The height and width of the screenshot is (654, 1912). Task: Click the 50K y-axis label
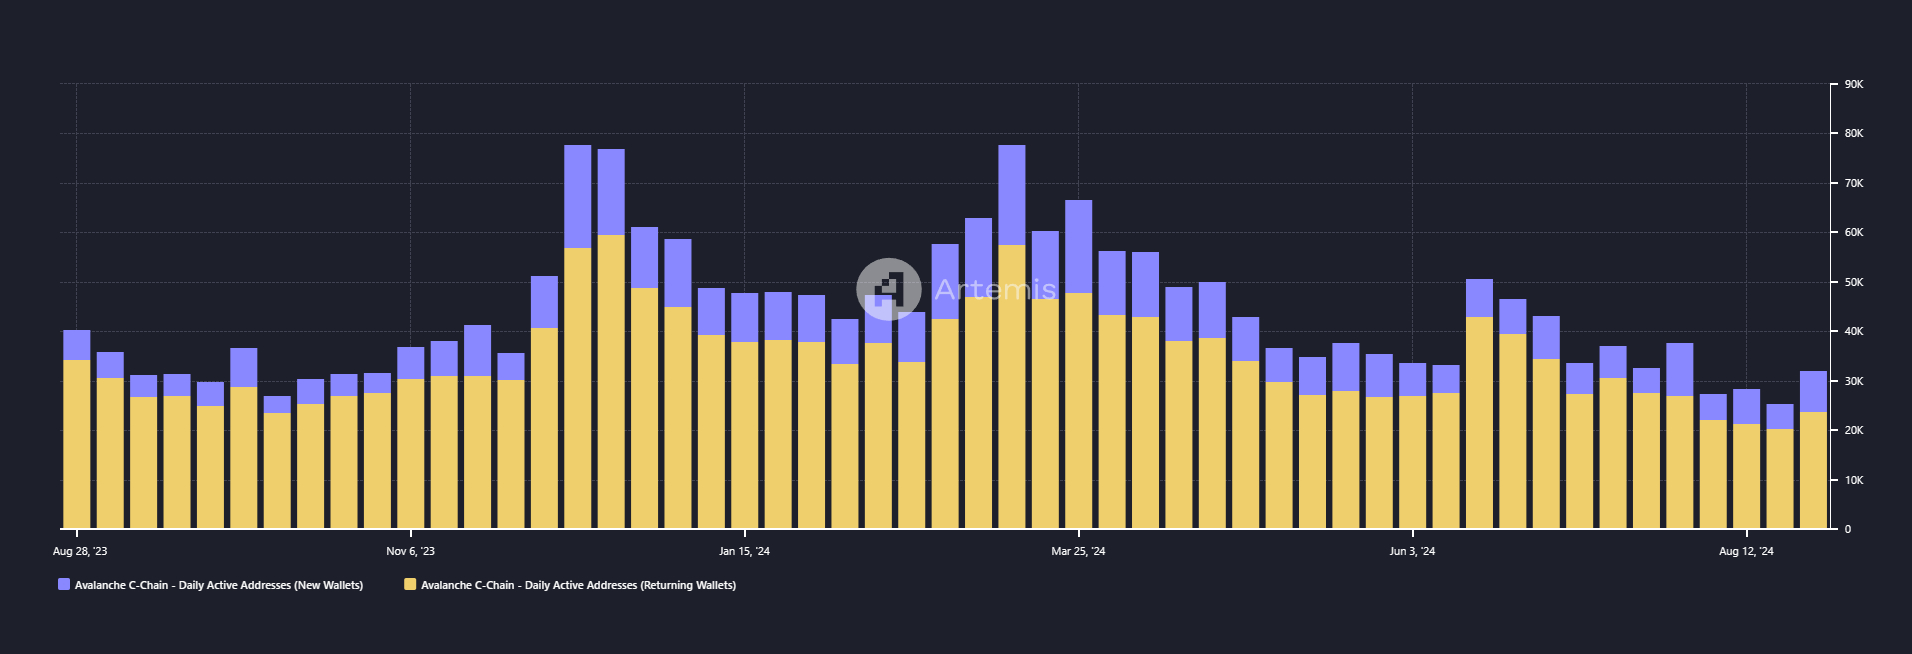click(x=1854, y=282)
